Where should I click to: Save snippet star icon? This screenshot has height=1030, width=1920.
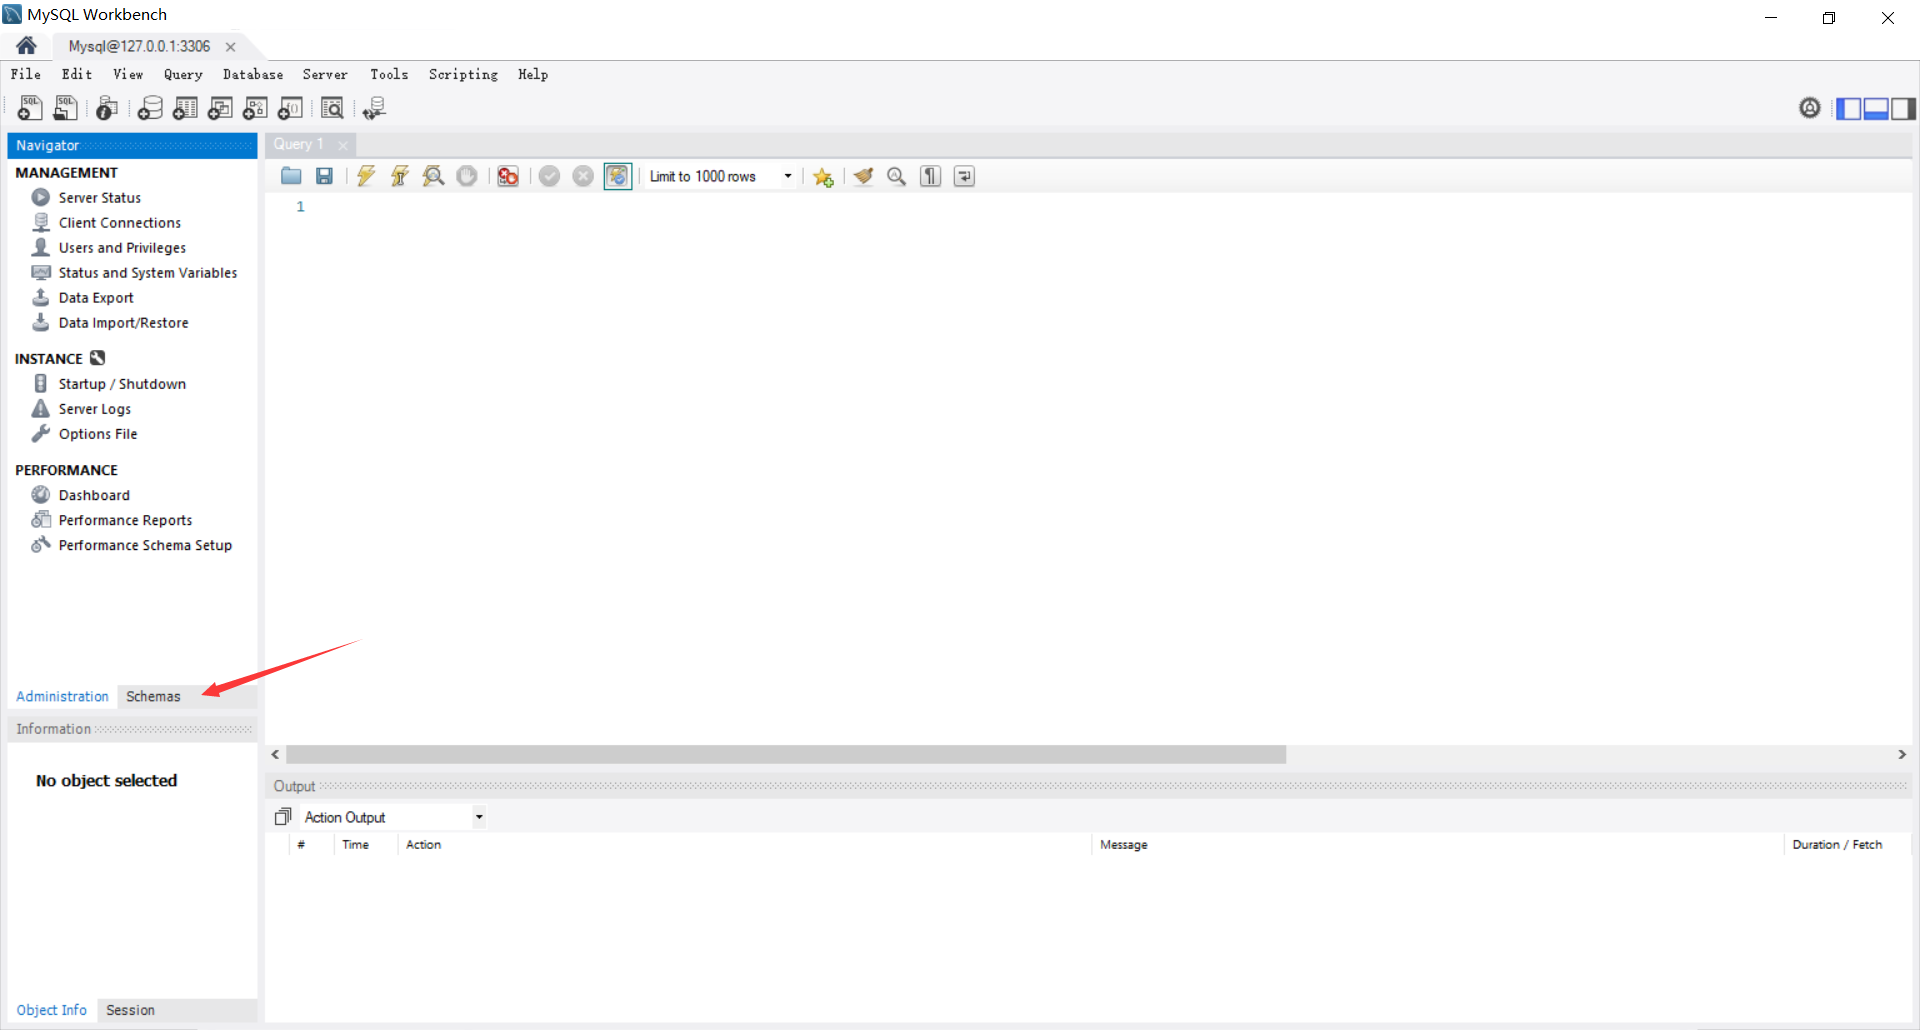pos(823,177)
